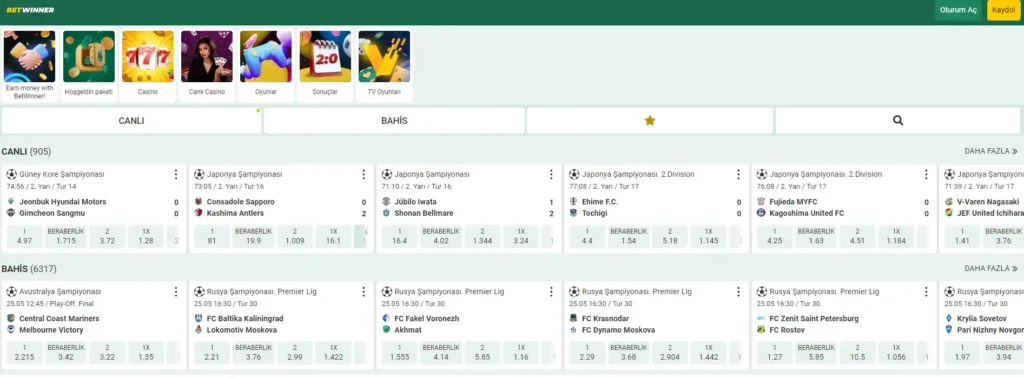Image resolution: width=1024 pixels, height=378 pixels.
Task: Switch to the BAHİS tab
Action: 394,121
